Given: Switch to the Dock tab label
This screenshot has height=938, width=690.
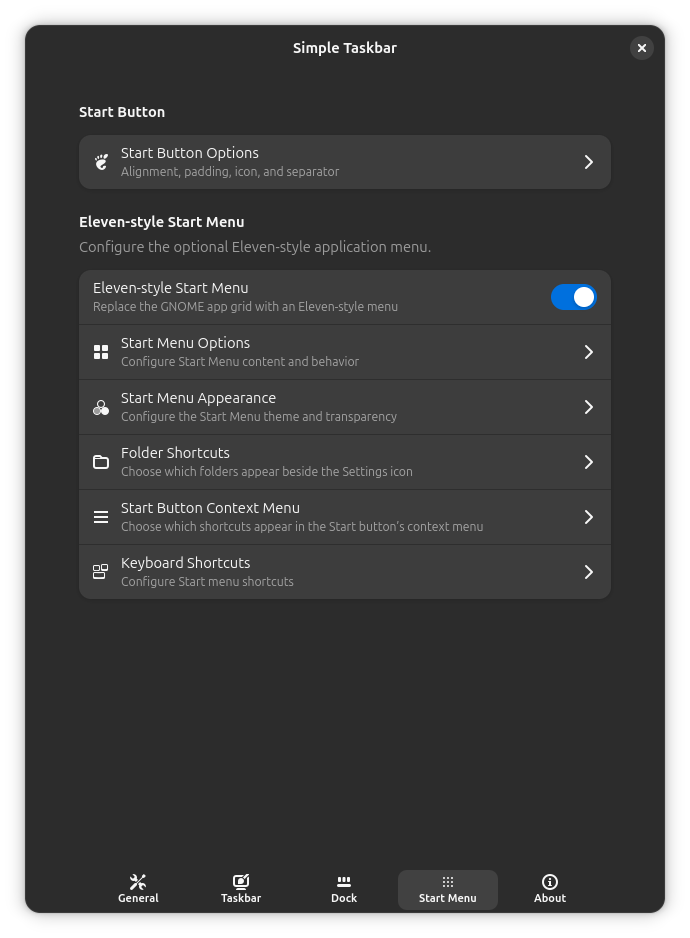Looking at the screenshot, I should coord(344,898).
